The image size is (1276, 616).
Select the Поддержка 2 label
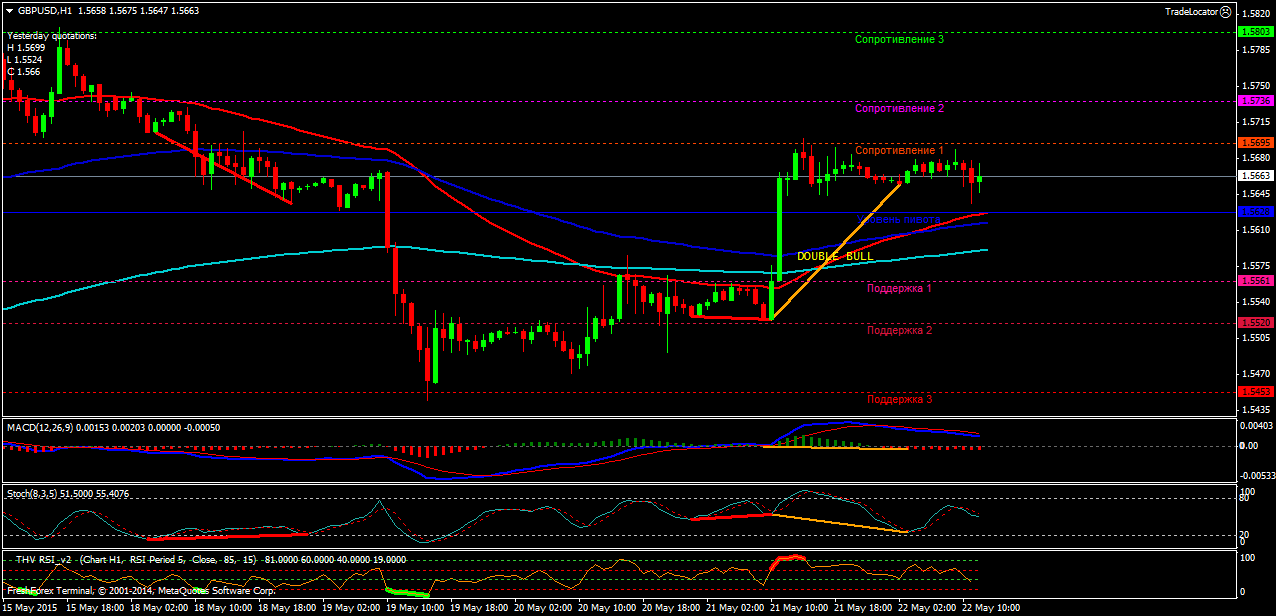(x=900, y=330)
